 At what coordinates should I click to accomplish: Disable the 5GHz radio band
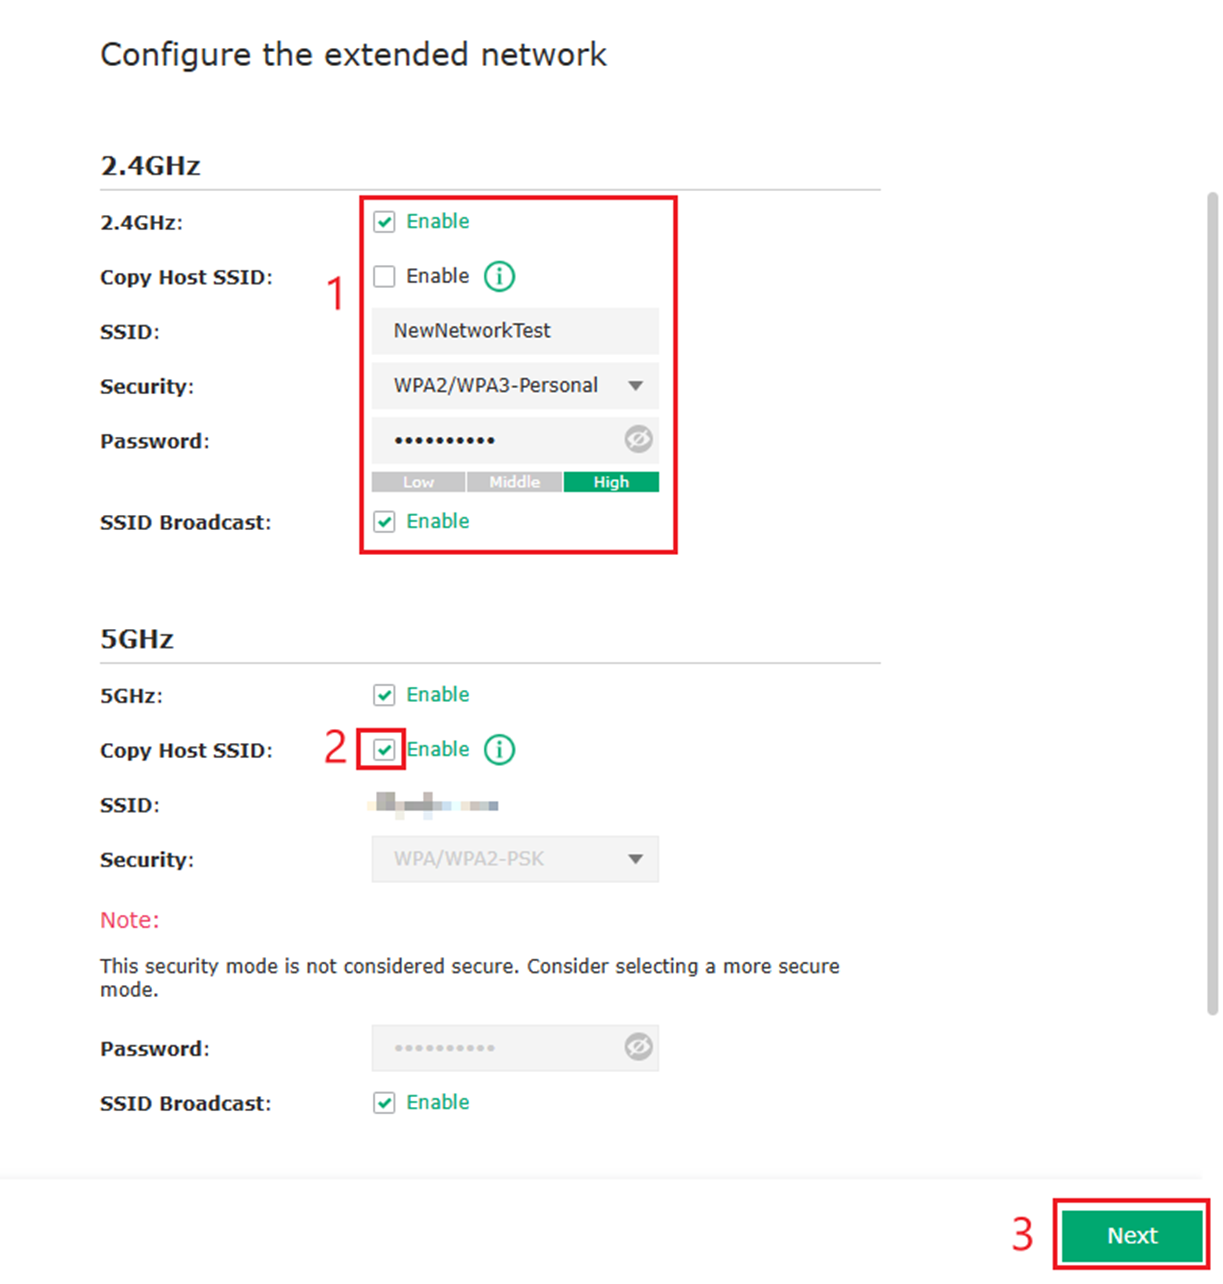point(384,694)
